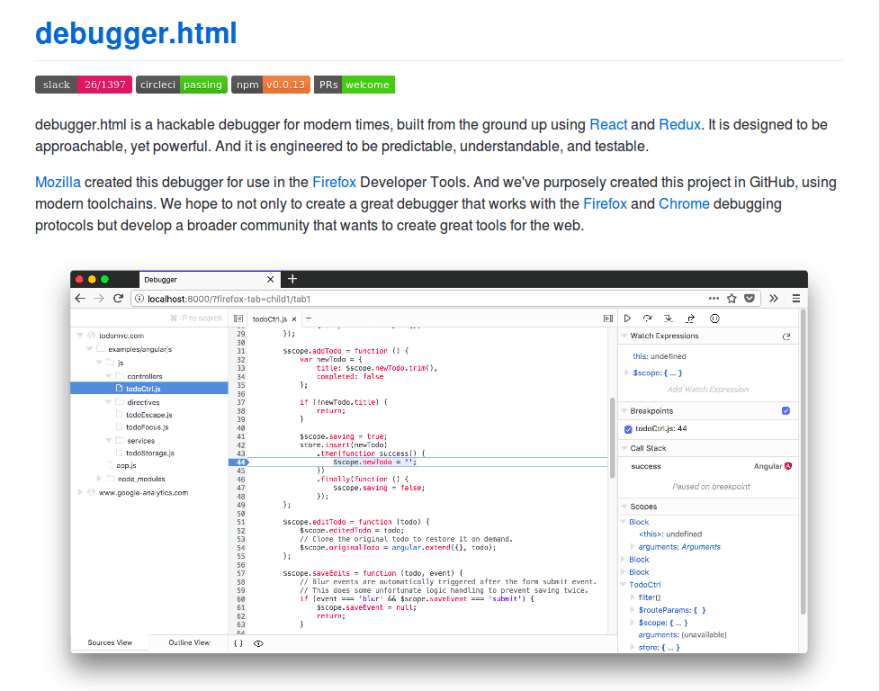This screenshot has height=691, width=880.
Task: Click the Step Over icon
Action: tap(648, 318)
